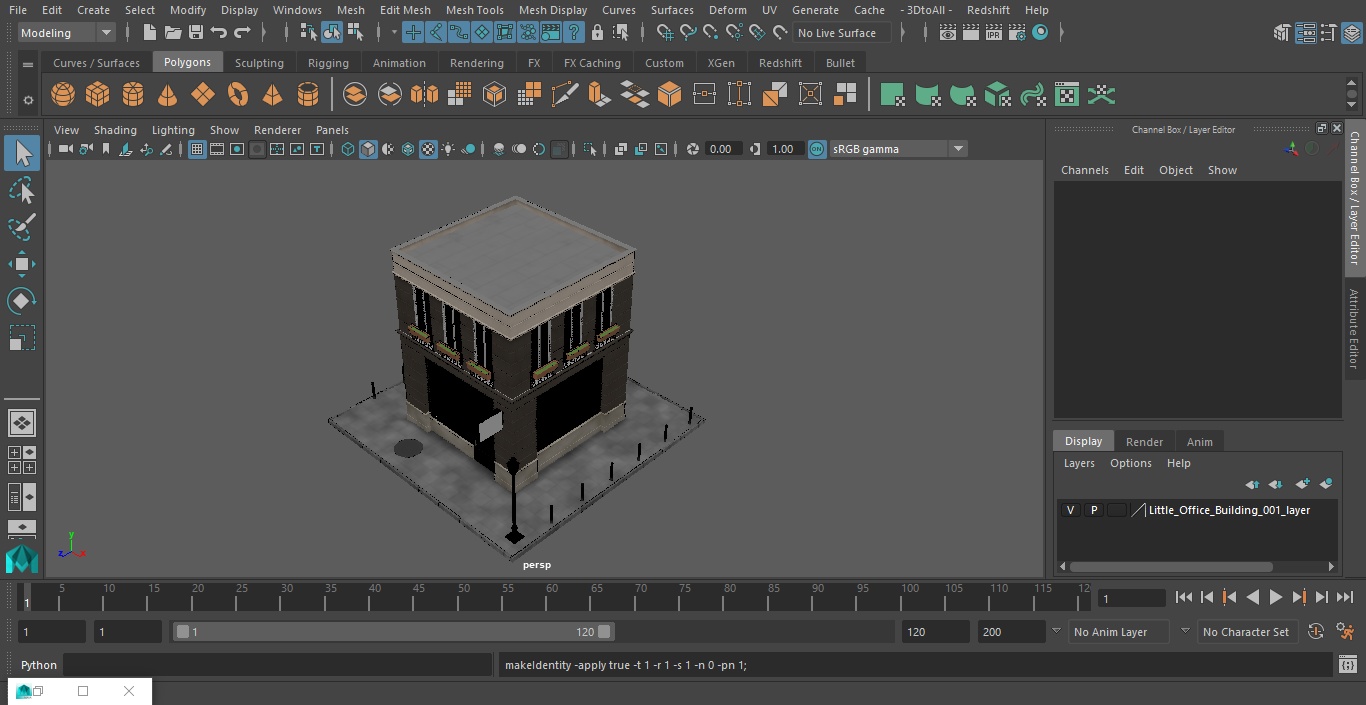Viewport: 1366px width, 705px height.
Task: Click the No Live Surface field
Action: pos(843,32)
